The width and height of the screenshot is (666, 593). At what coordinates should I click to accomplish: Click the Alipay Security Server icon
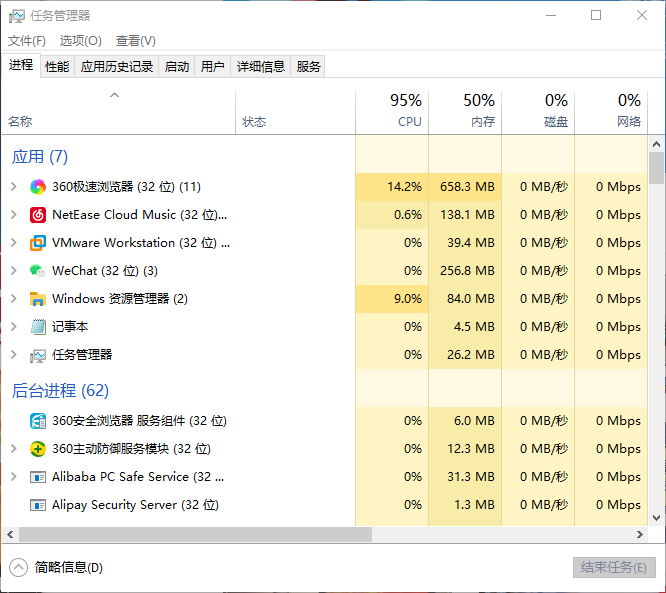[x=38, y=505]
